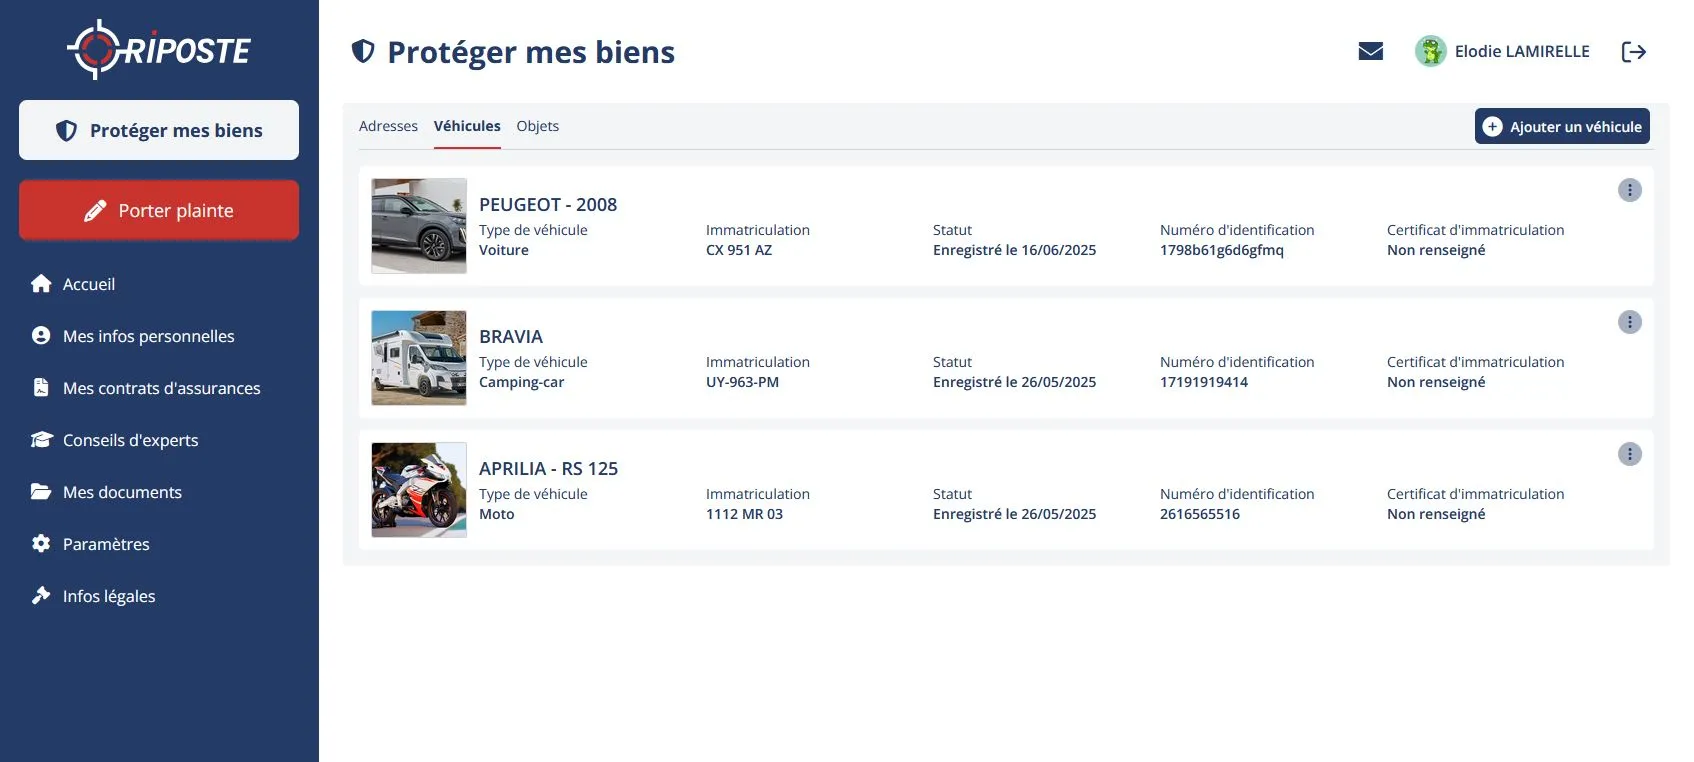This screenshot has width=1694, height=762.
Task: Open the Bravia camping-car options menu
Action: tap(1629, 322)
